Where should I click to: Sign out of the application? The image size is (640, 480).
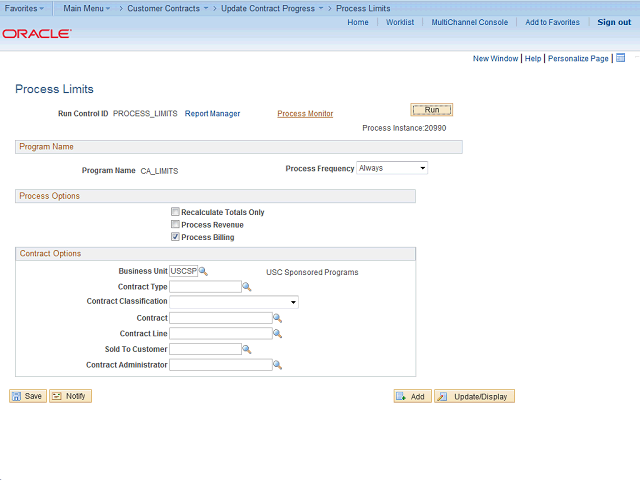pos(614,22)
